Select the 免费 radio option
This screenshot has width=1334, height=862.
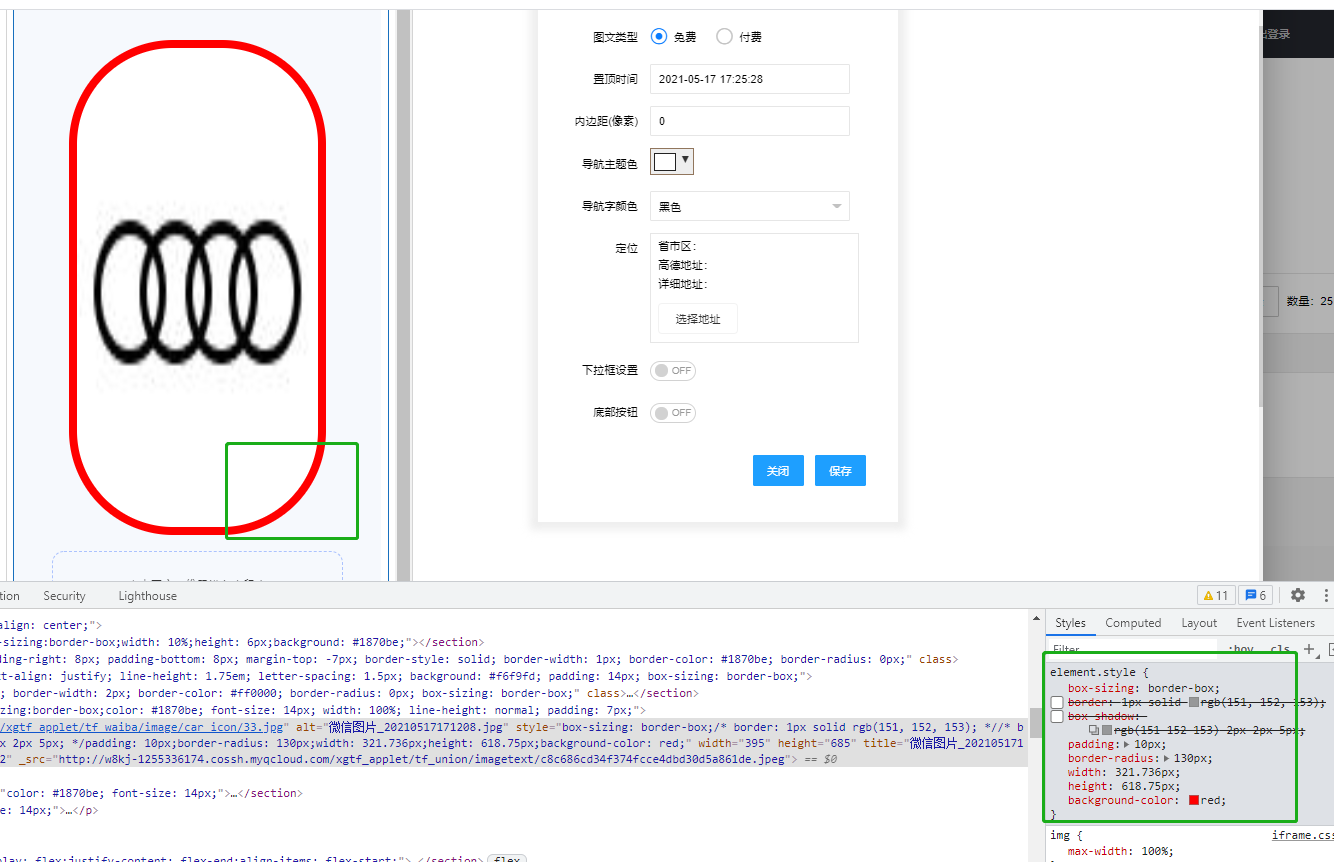(x=659, y=37)
